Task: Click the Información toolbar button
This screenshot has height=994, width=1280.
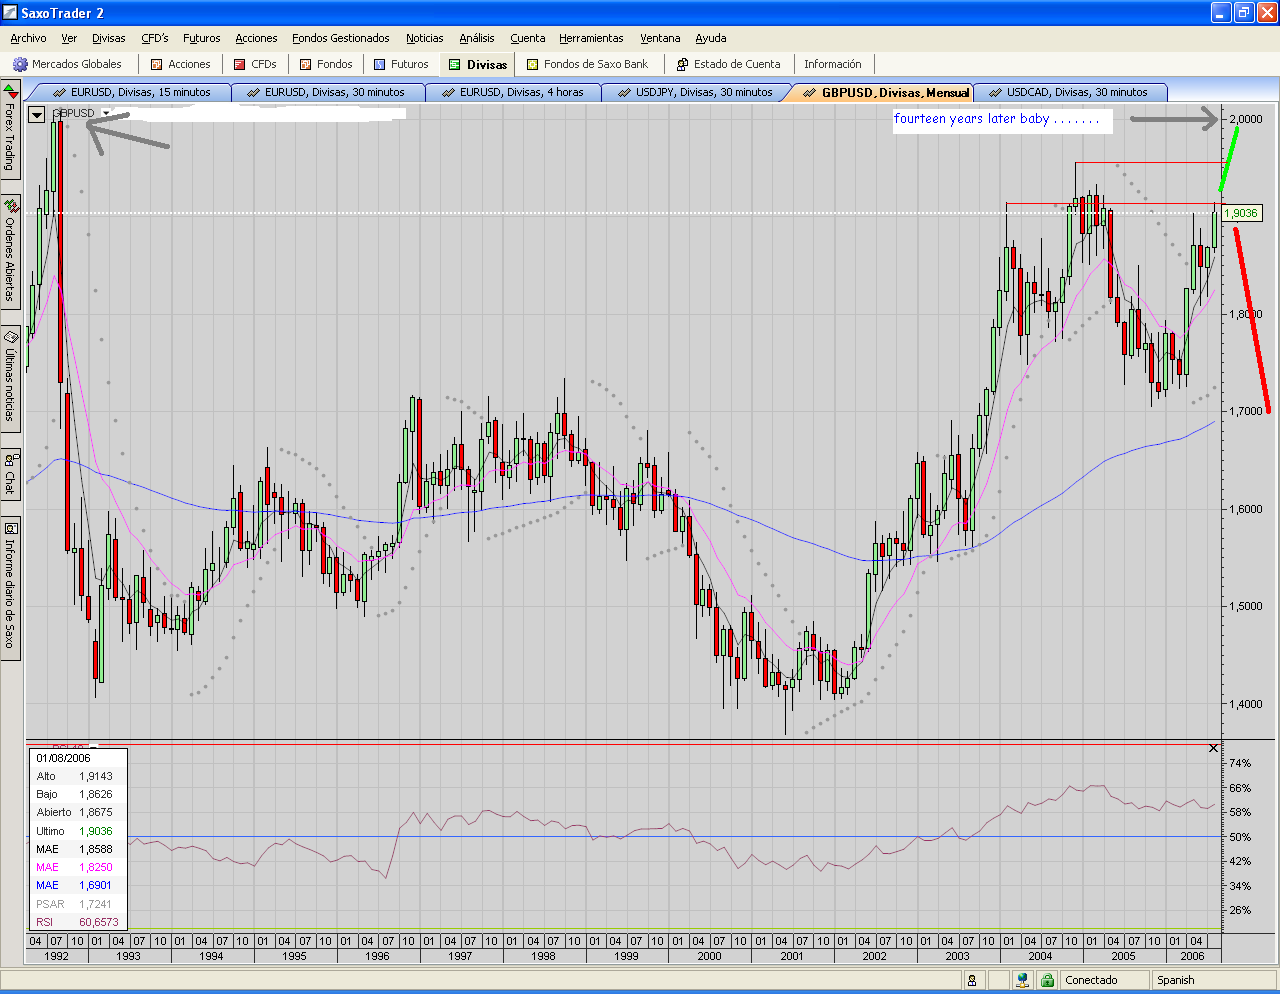Action: tap(832, 64)
